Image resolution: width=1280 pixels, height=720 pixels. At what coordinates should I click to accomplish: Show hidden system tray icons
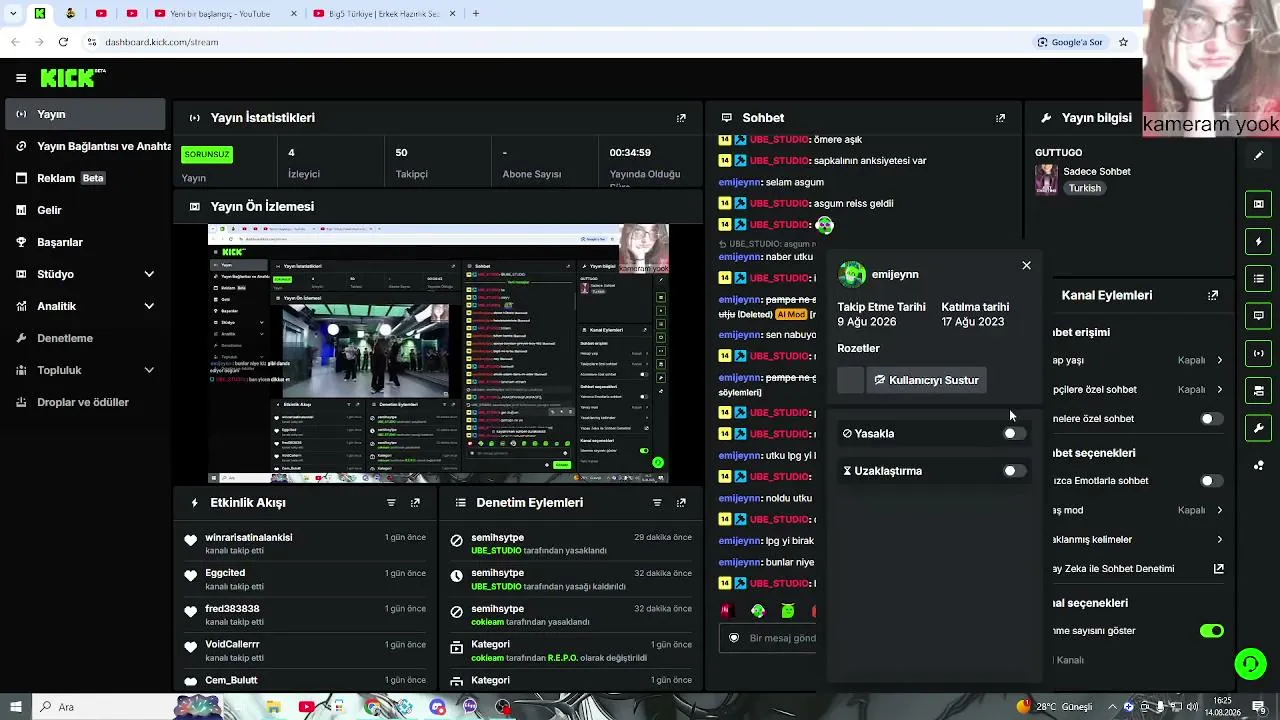[1112, 707]
